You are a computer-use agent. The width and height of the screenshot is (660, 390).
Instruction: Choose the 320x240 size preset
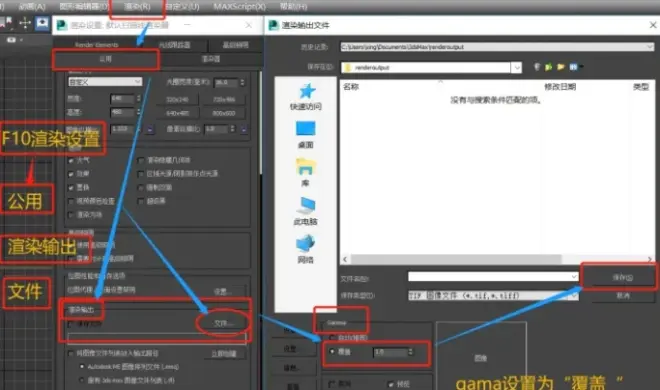point(177,100)
